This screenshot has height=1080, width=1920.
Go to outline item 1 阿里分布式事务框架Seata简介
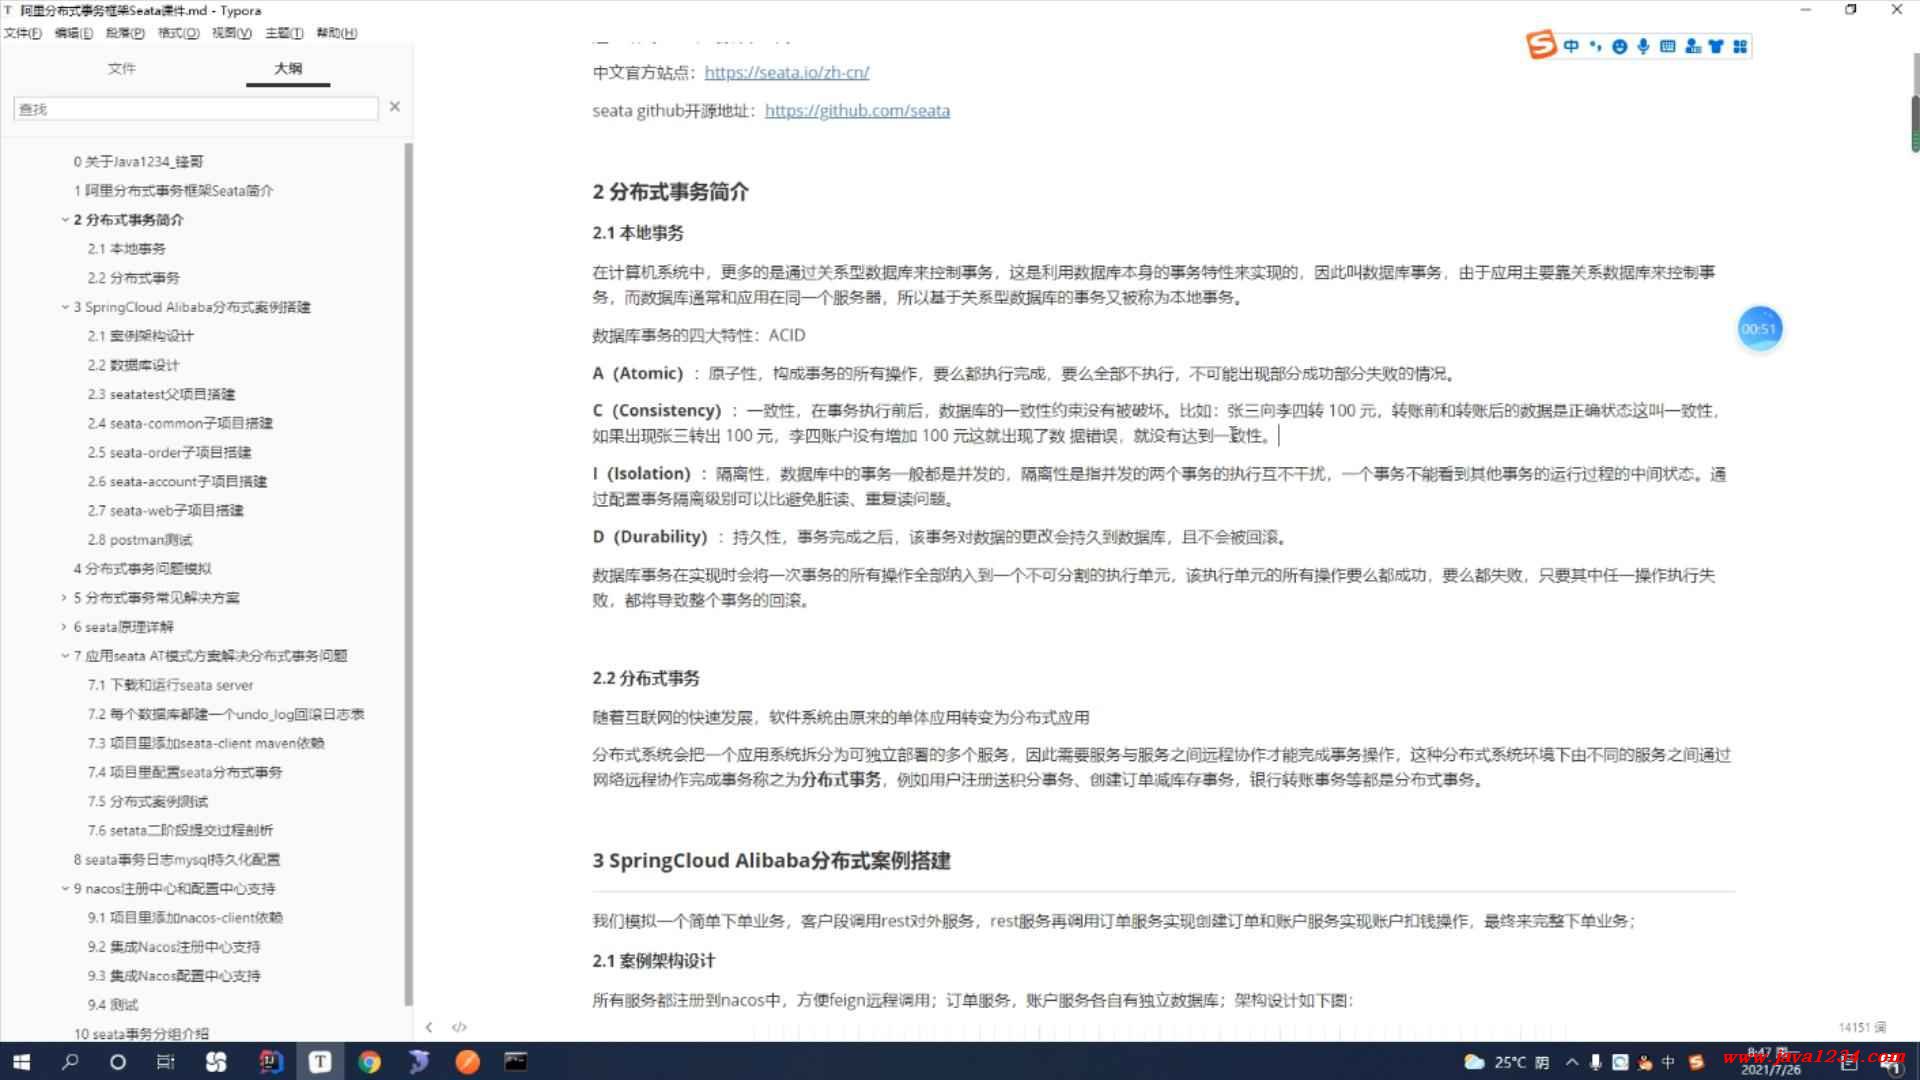[173, 190]
